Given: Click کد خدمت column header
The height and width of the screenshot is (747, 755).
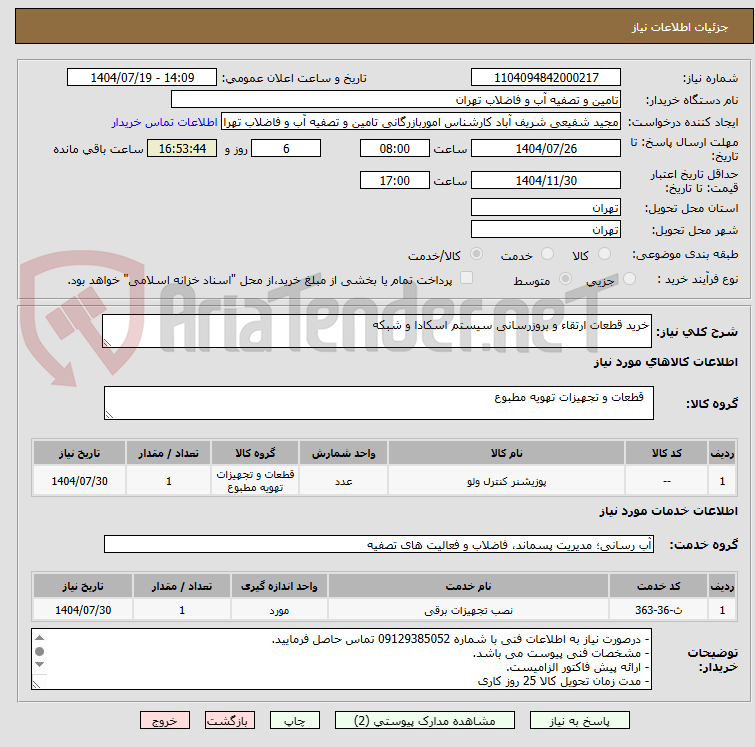Looking at the screenshot, I should [658, 586].
